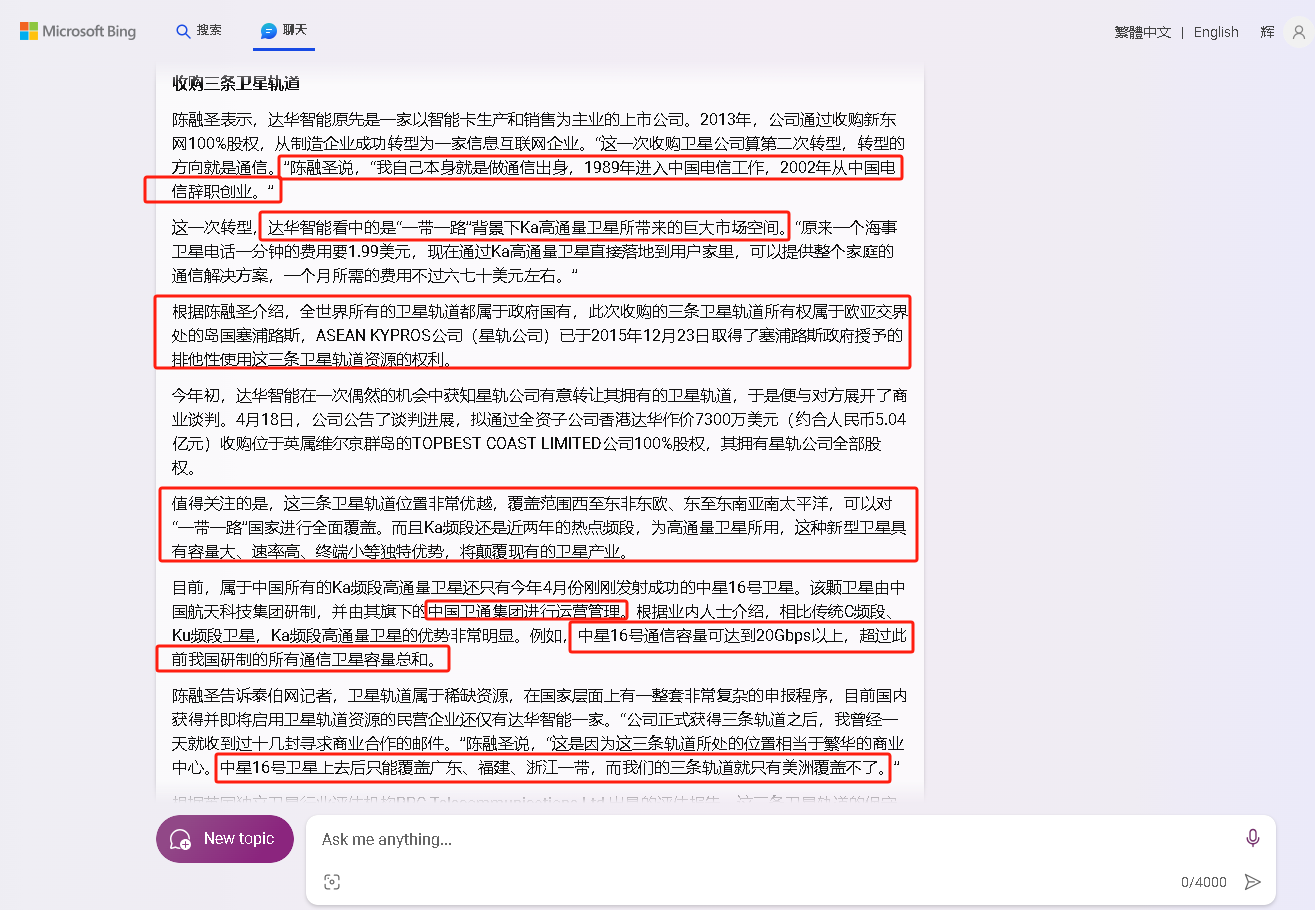Click the paragraph starting 值得关注的是
1315x910 pixels.
point(539,526)
